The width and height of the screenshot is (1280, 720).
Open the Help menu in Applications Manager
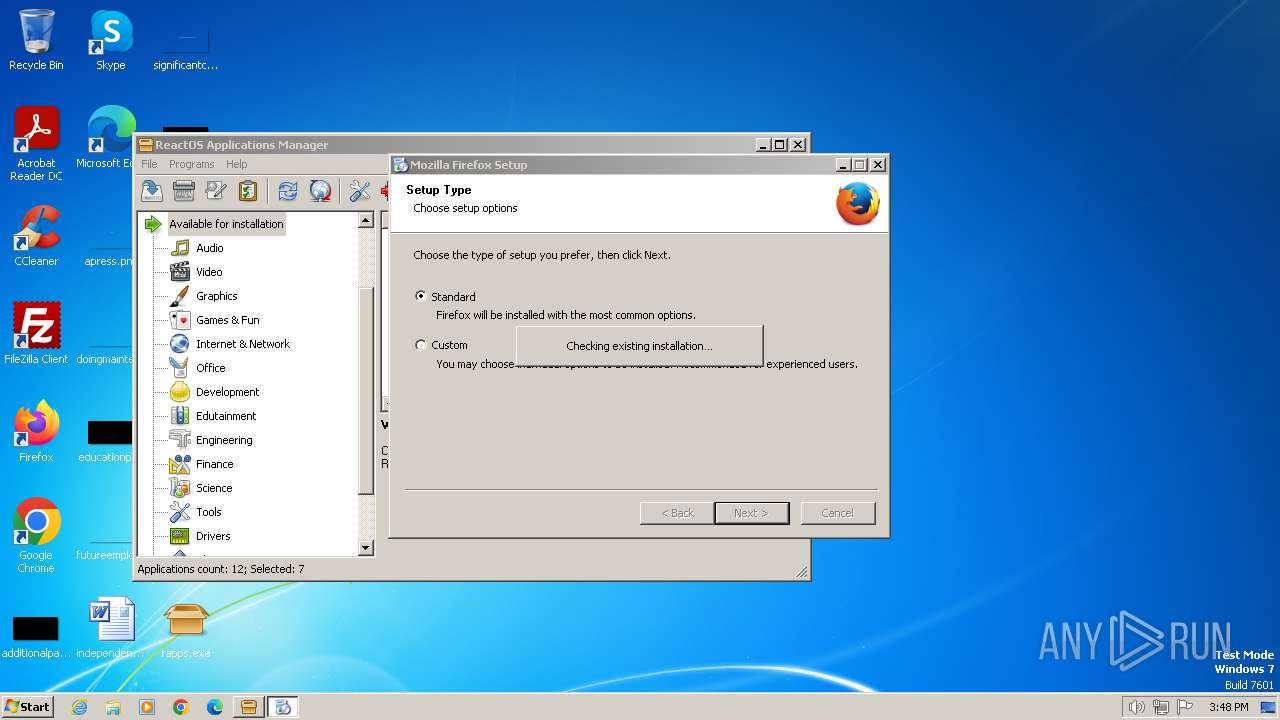click(236, 164)
